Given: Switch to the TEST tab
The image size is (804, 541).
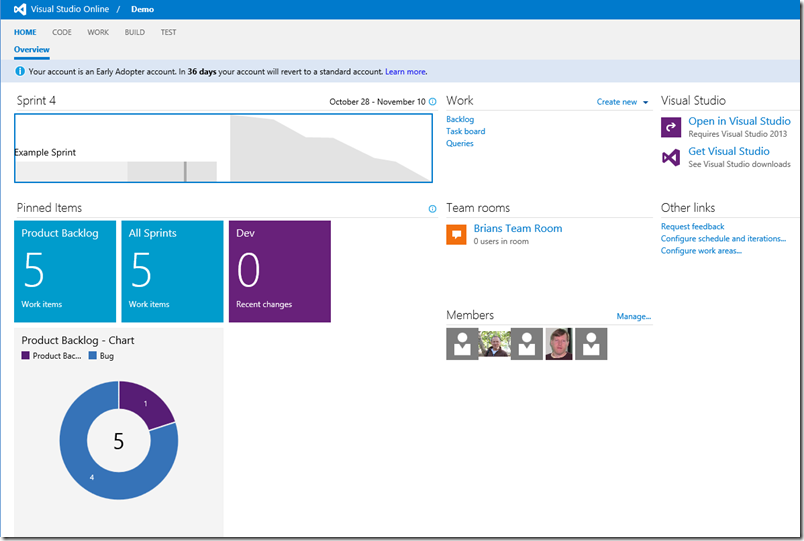Looking at the screenshot, I should point(168,32).
